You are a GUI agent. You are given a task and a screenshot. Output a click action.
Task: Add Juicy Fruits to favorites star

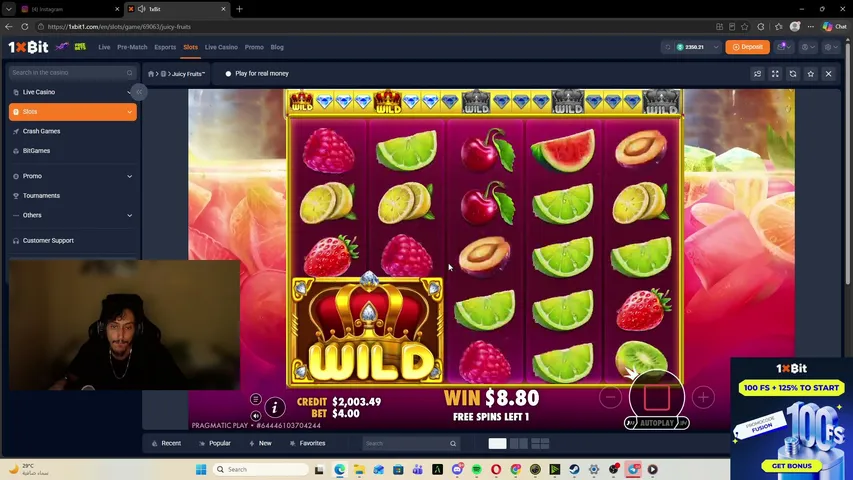811,73
